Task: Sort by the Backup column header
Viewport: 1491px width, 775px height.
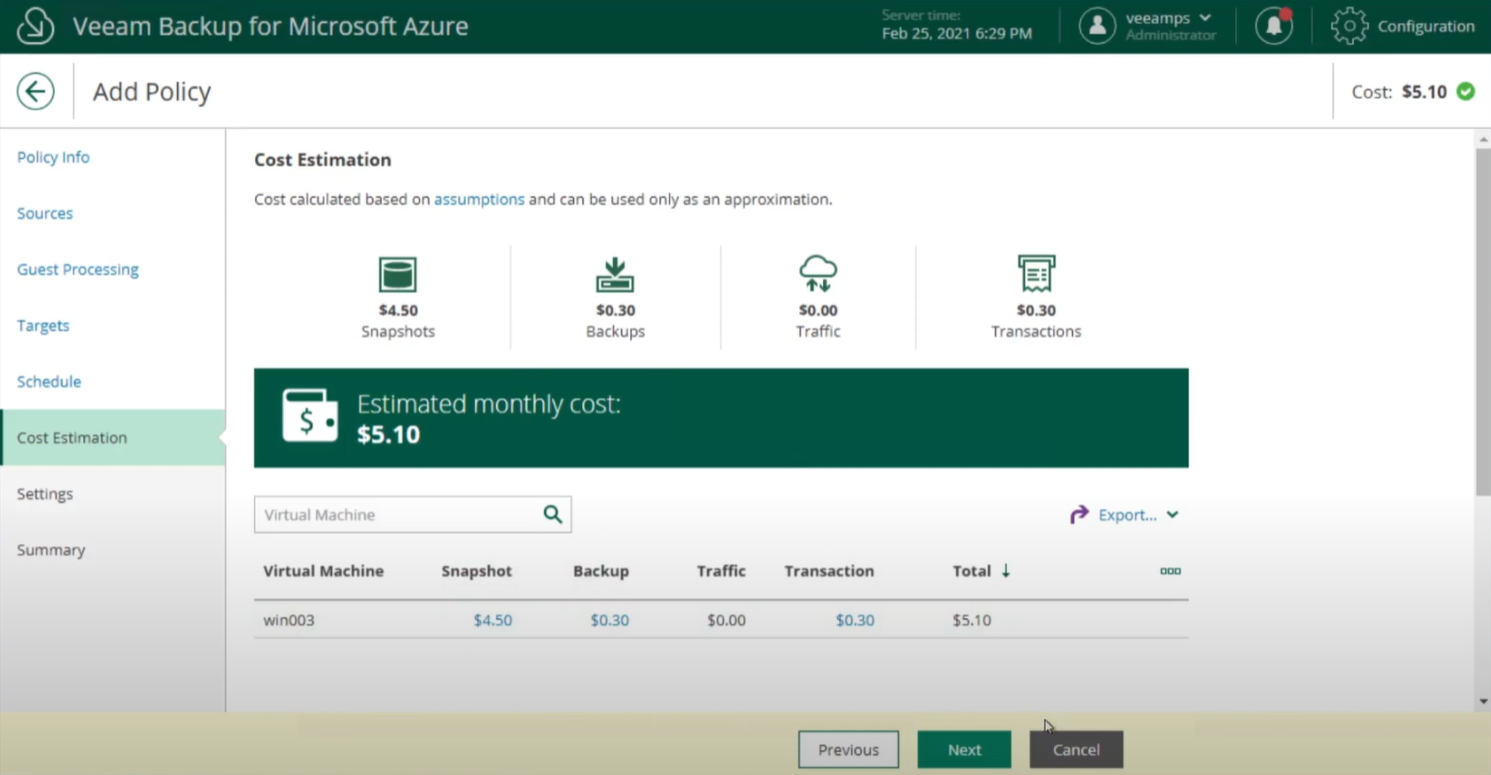Action: pos(601,571)
